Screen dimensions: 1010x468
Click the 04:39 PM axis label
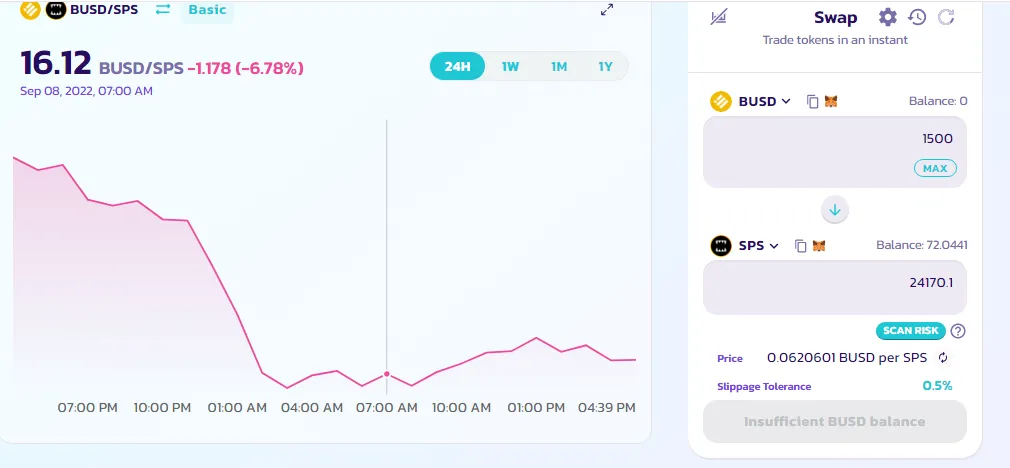pyautogui.click(x=607, y=407)
